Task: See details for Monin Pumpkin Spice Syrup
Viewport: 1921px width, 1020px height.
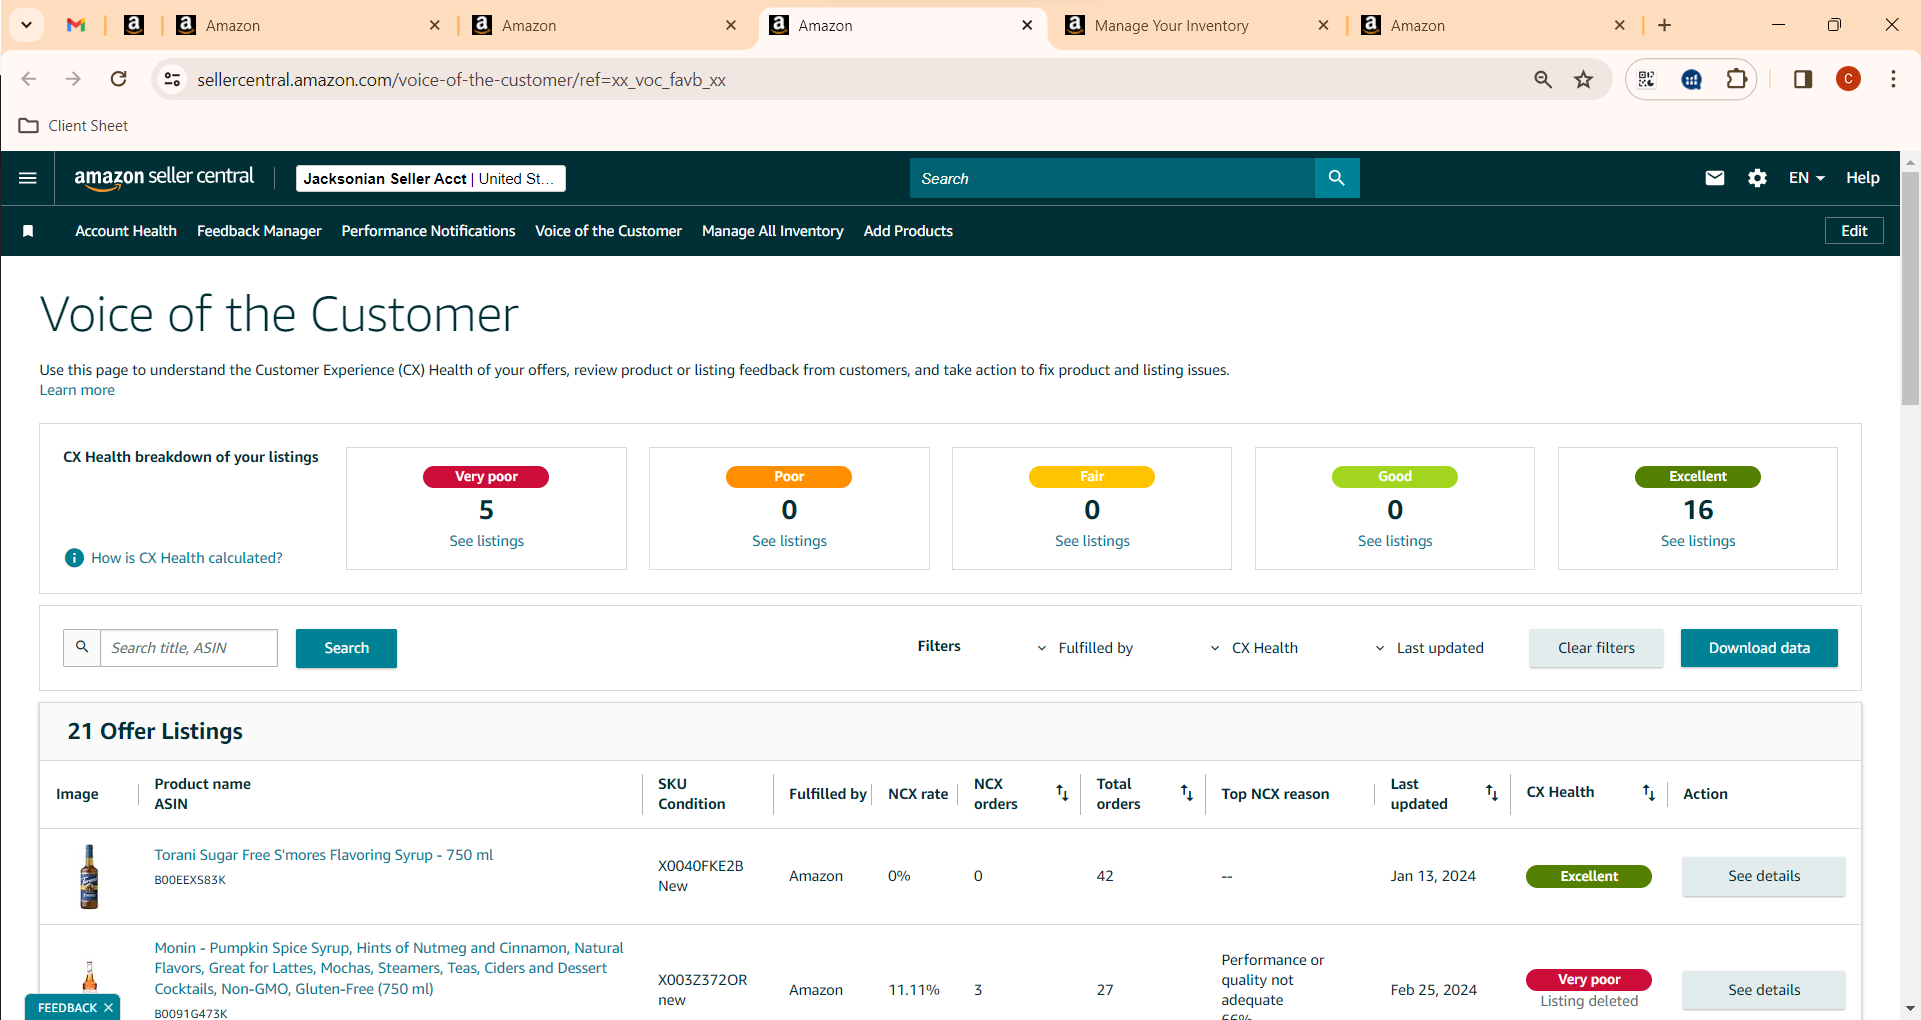Action: [x=1764, y=990]
